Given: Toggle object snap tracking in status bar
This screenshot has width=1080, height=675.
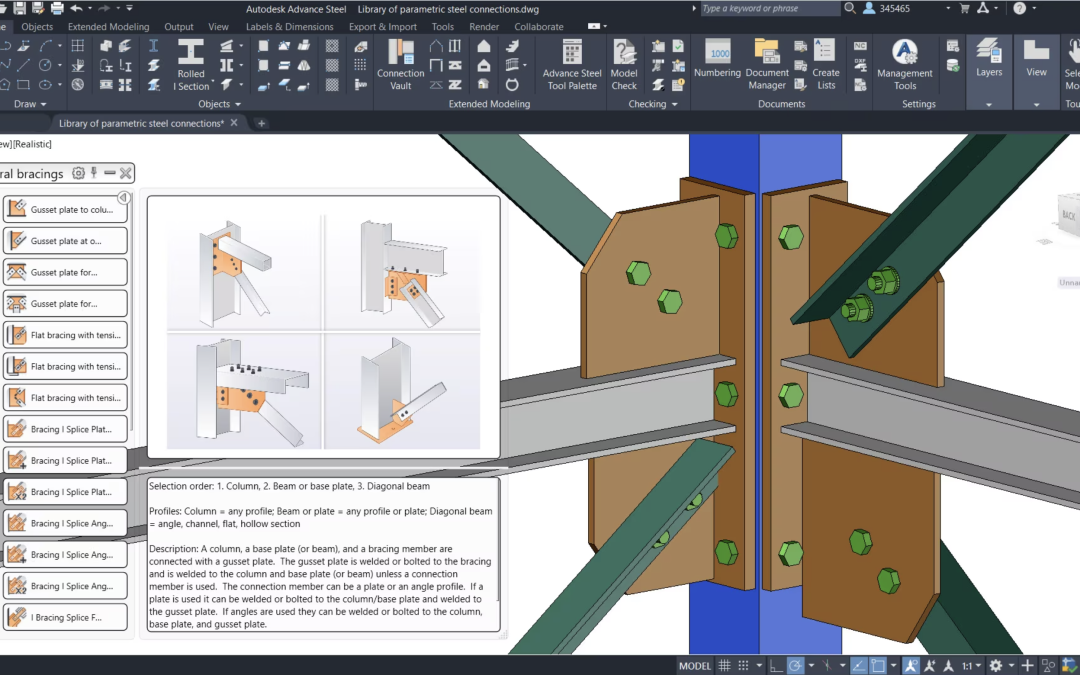Looking at the screenshot, I should coord(858,665).
